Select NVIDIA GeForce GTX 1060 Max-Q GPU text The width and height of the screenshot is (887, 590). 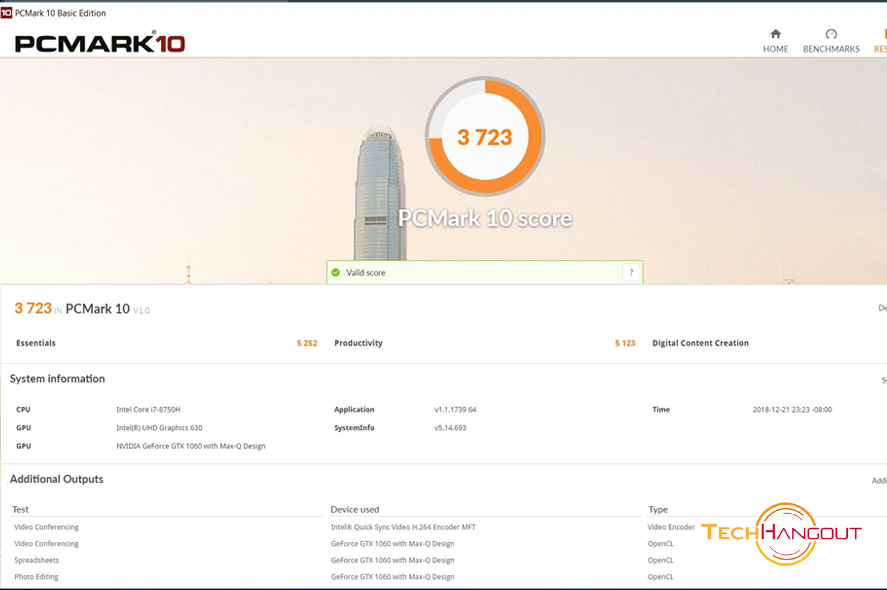[x=191, y=446]
